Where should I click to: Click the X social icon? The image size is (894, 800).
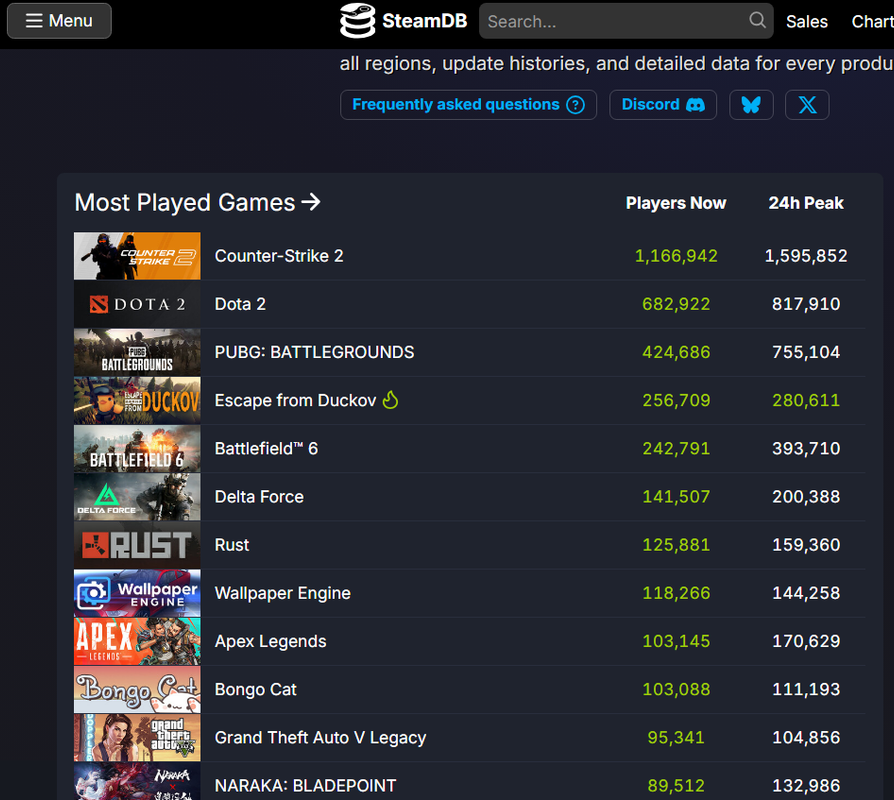(807, 105)
